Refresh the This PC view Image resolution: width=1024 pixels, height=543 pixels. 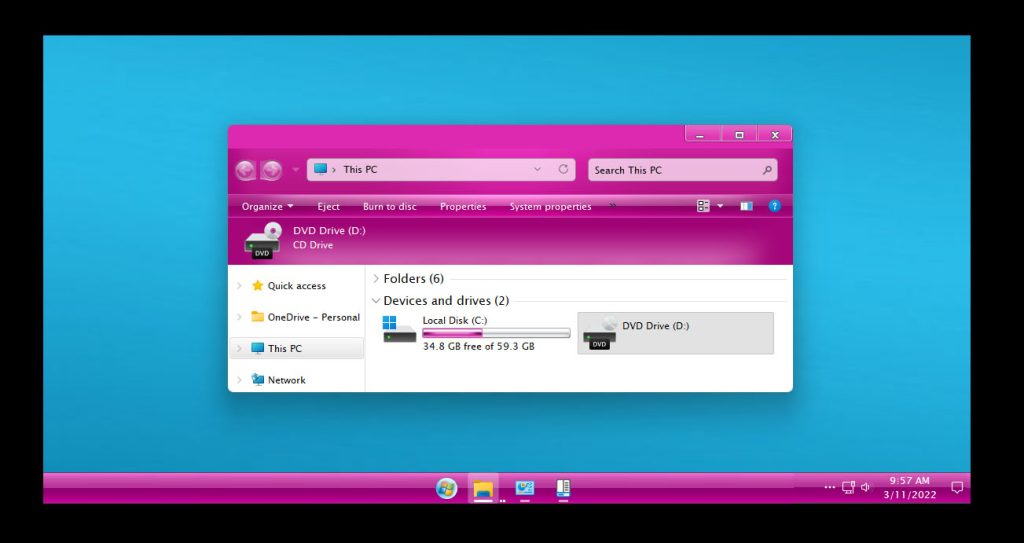click(563, 169)
